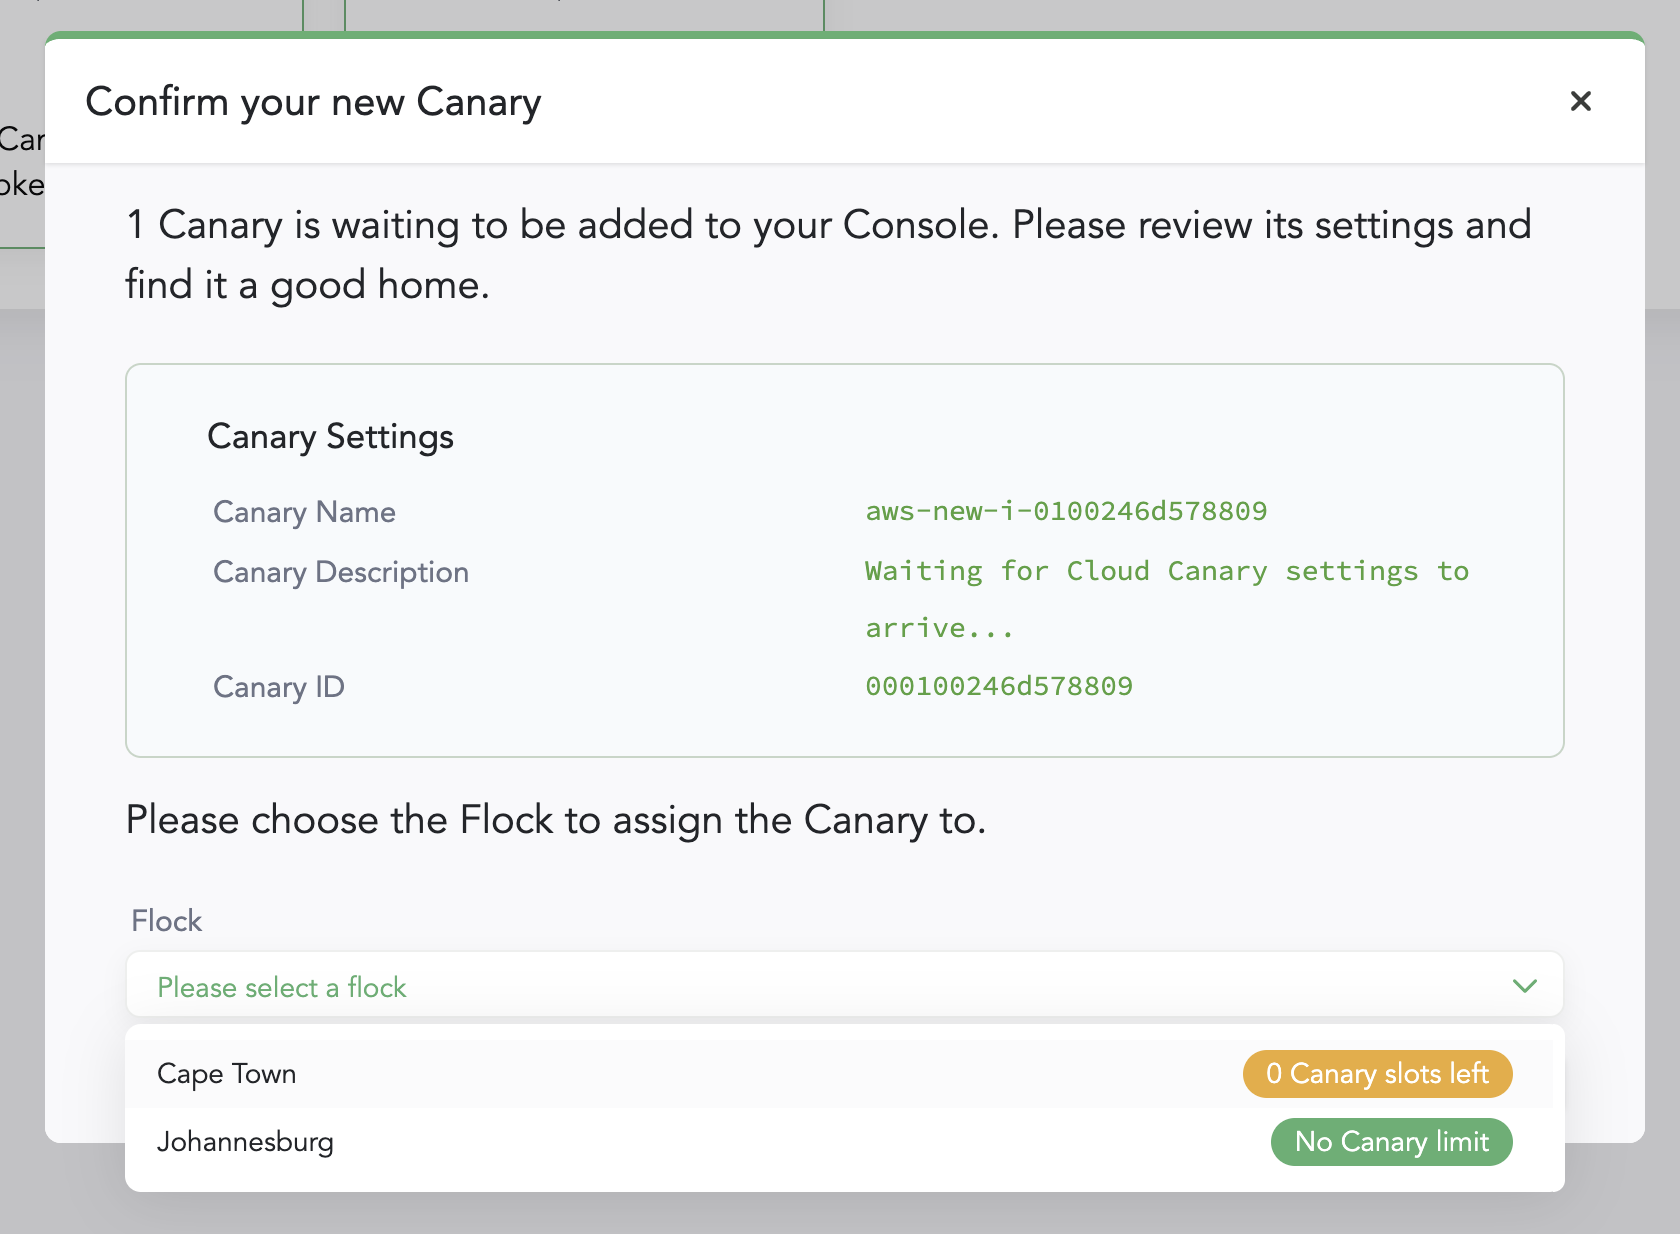Click the Canary Description waiting text
Viewport: 1680px width, 1234px height.
pyautogui.click(x=1166, y=572)
